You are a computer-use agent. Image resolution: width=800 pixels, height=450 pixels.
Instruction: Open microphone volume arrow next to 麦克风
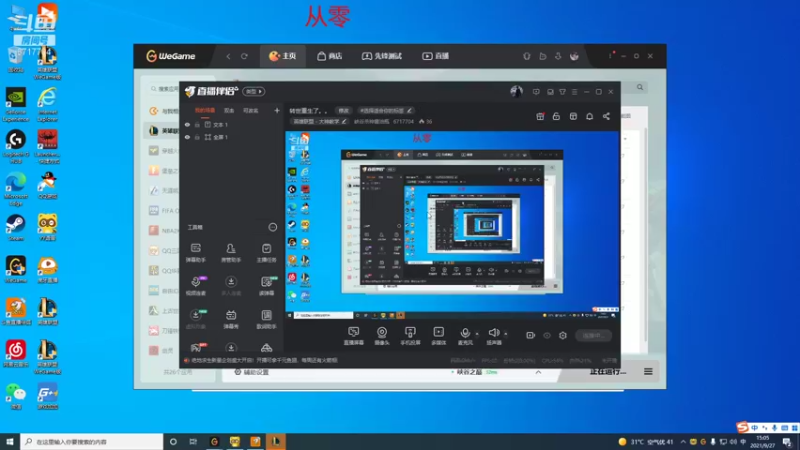pyautogui.click(x=477, y=334)
